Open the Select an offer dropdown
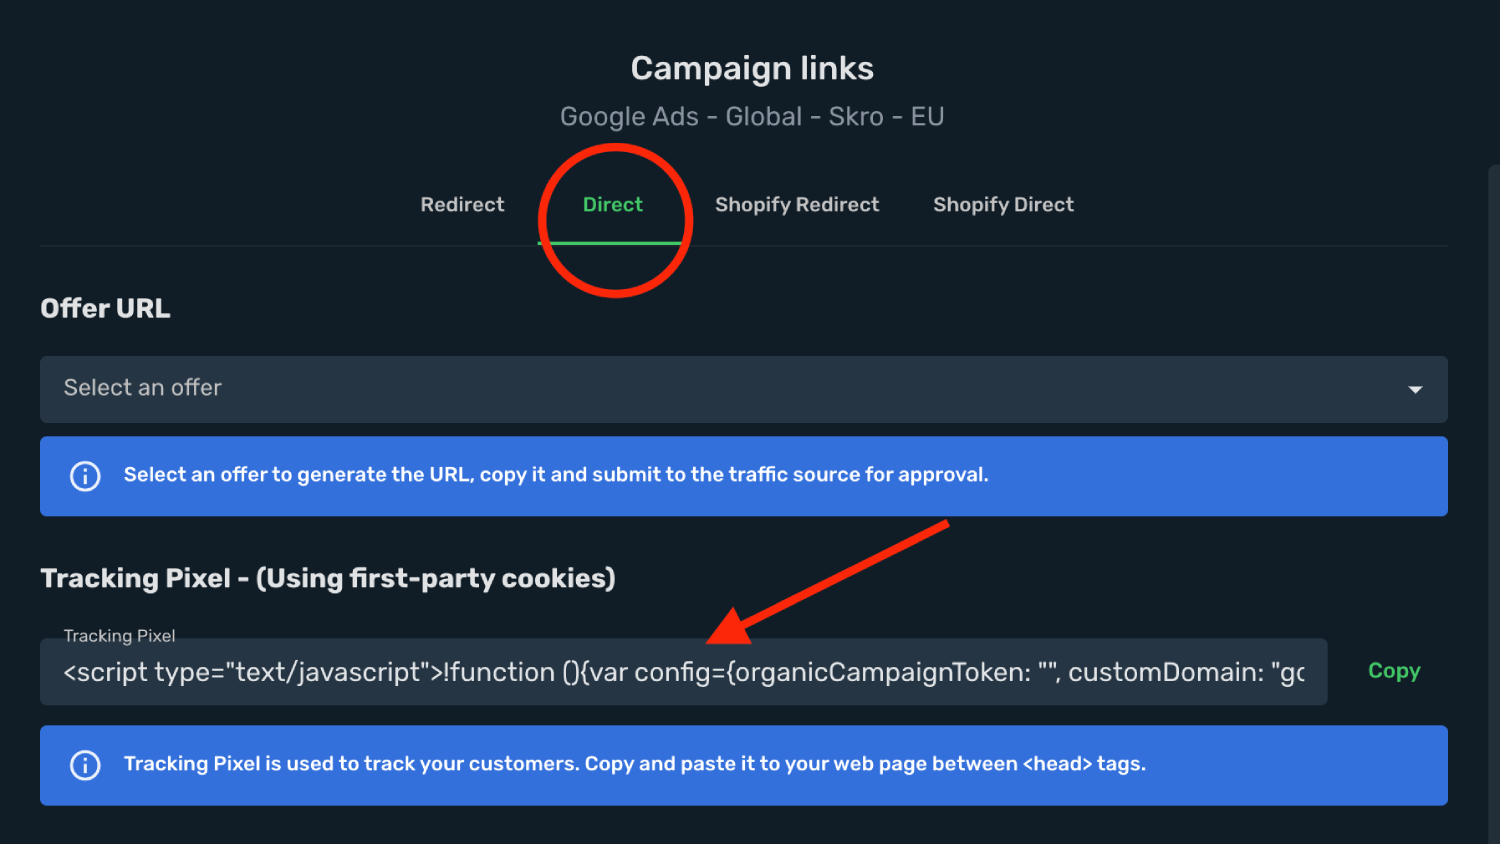The width and height of the screenshot is (1500, 844). 744,389
